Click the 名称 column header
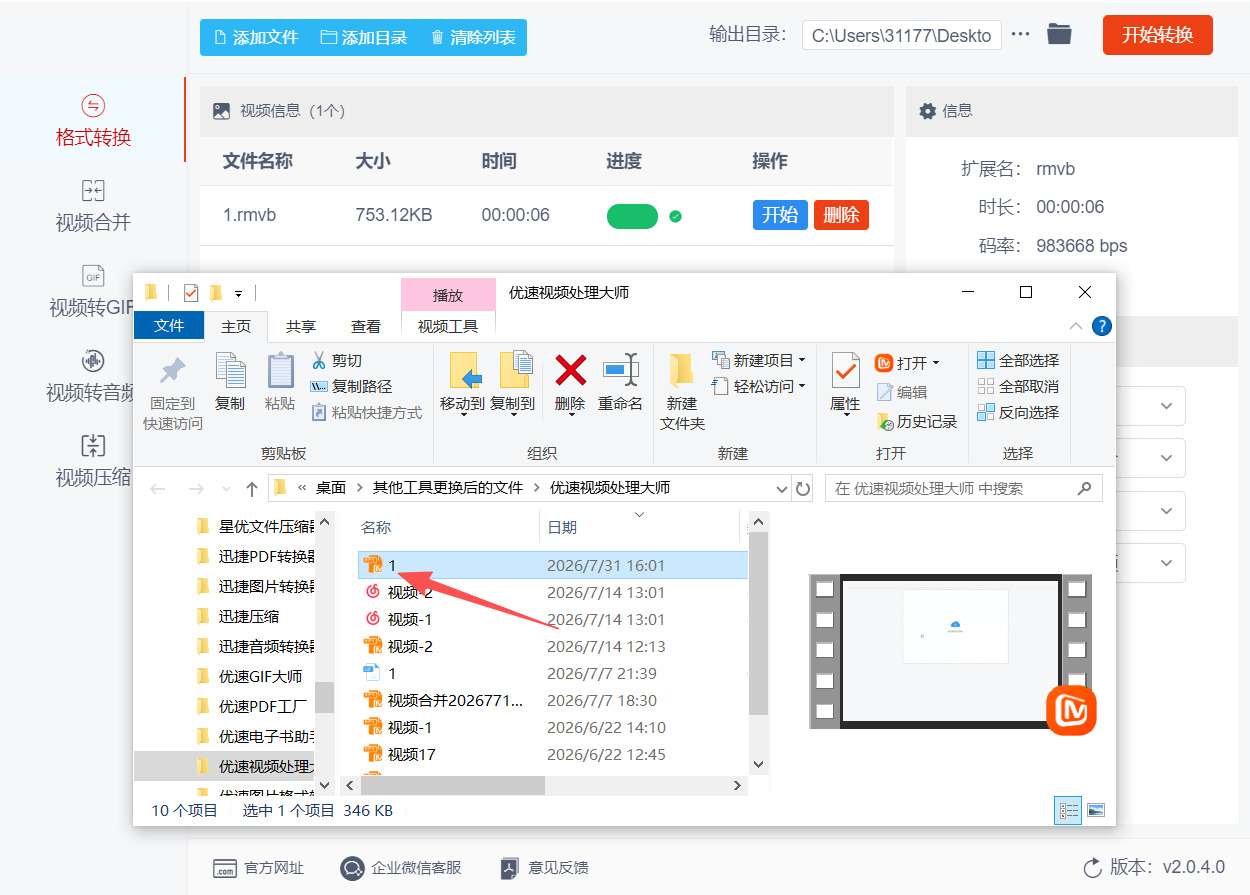The height and width of the screenshot is (895, 1250). [376, 527]
